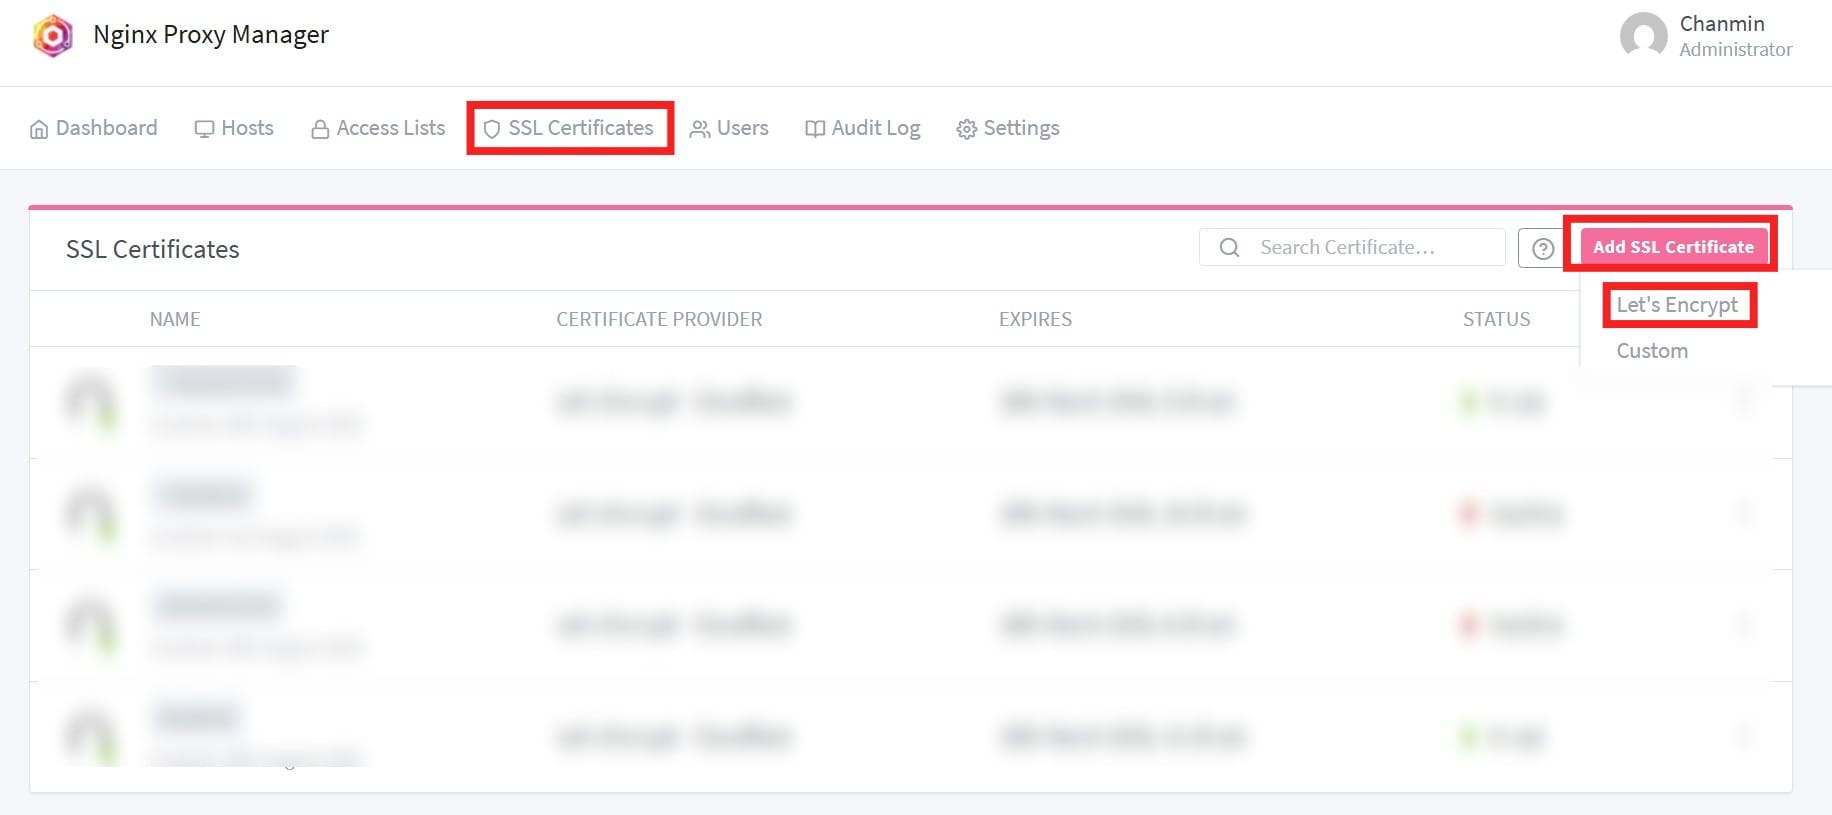This screenshot has height=815, width=1832.
Task: Click the Add SSL Certificate button
Action: [1672, 247]
